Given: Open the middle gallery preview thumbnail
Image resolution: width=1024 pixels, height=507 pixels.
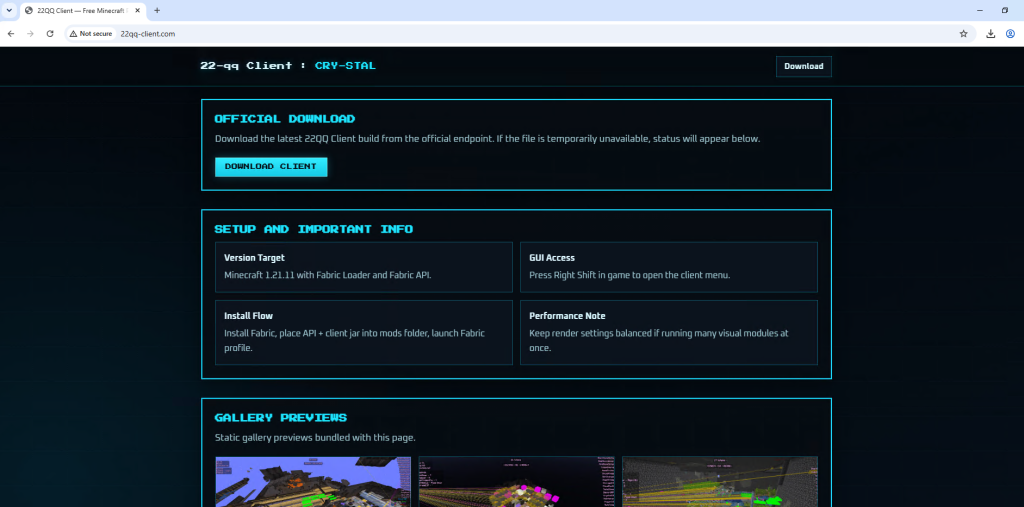Looking at the screenshot, I should pos(517,482).
